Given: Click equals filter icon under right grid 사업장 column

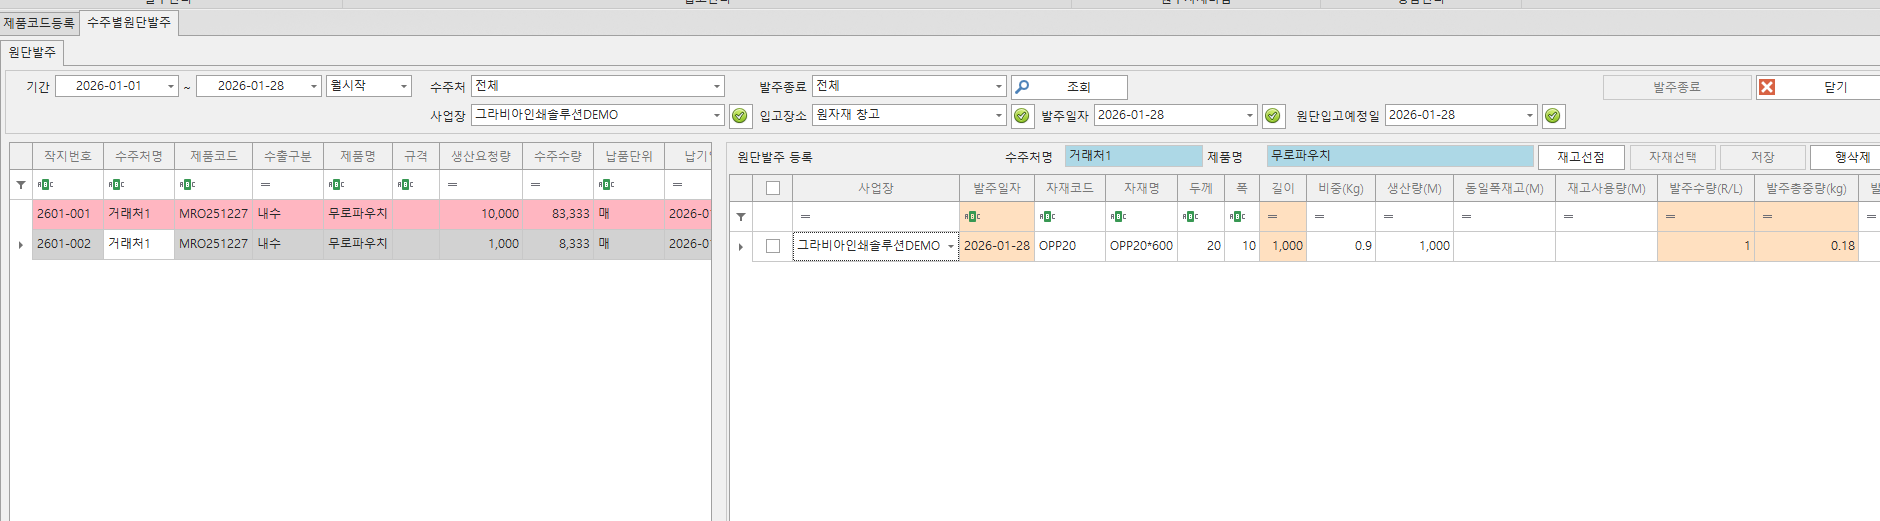Looking at the screenshot, I should [x=805, y=216].
